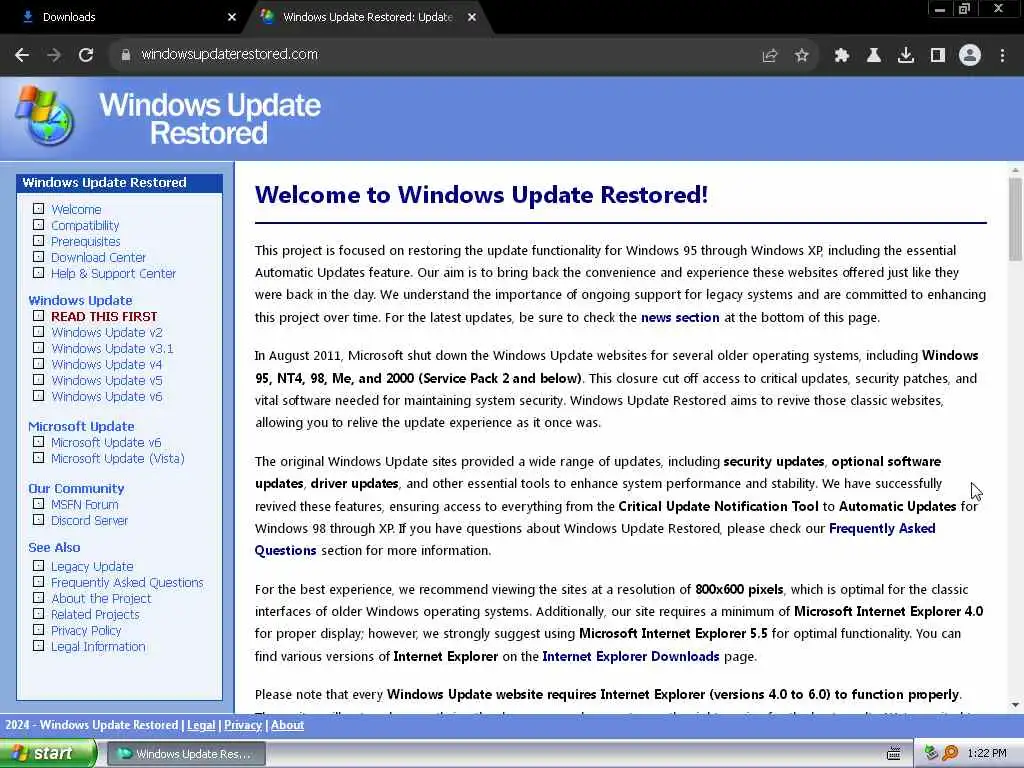Click the 1:22 PM taskbar clock
Image resolution: width=1024 pixels, height=768 pixels.
pos(987,754)
